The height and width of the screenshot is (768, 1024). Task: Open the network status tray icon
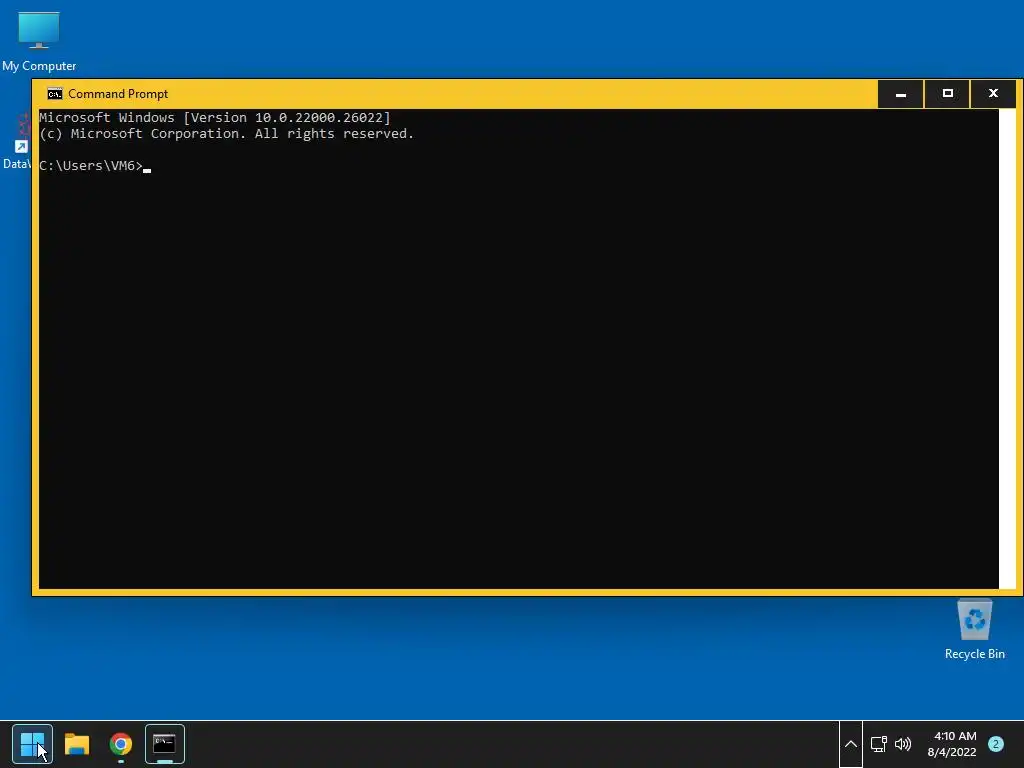(878, 744)
